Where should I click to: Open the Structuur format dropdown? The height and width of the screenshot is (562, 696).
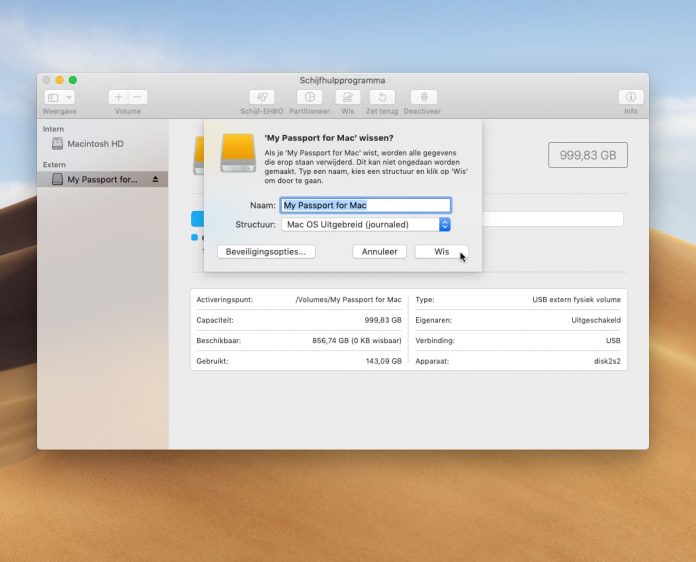[x=365, y=225]
